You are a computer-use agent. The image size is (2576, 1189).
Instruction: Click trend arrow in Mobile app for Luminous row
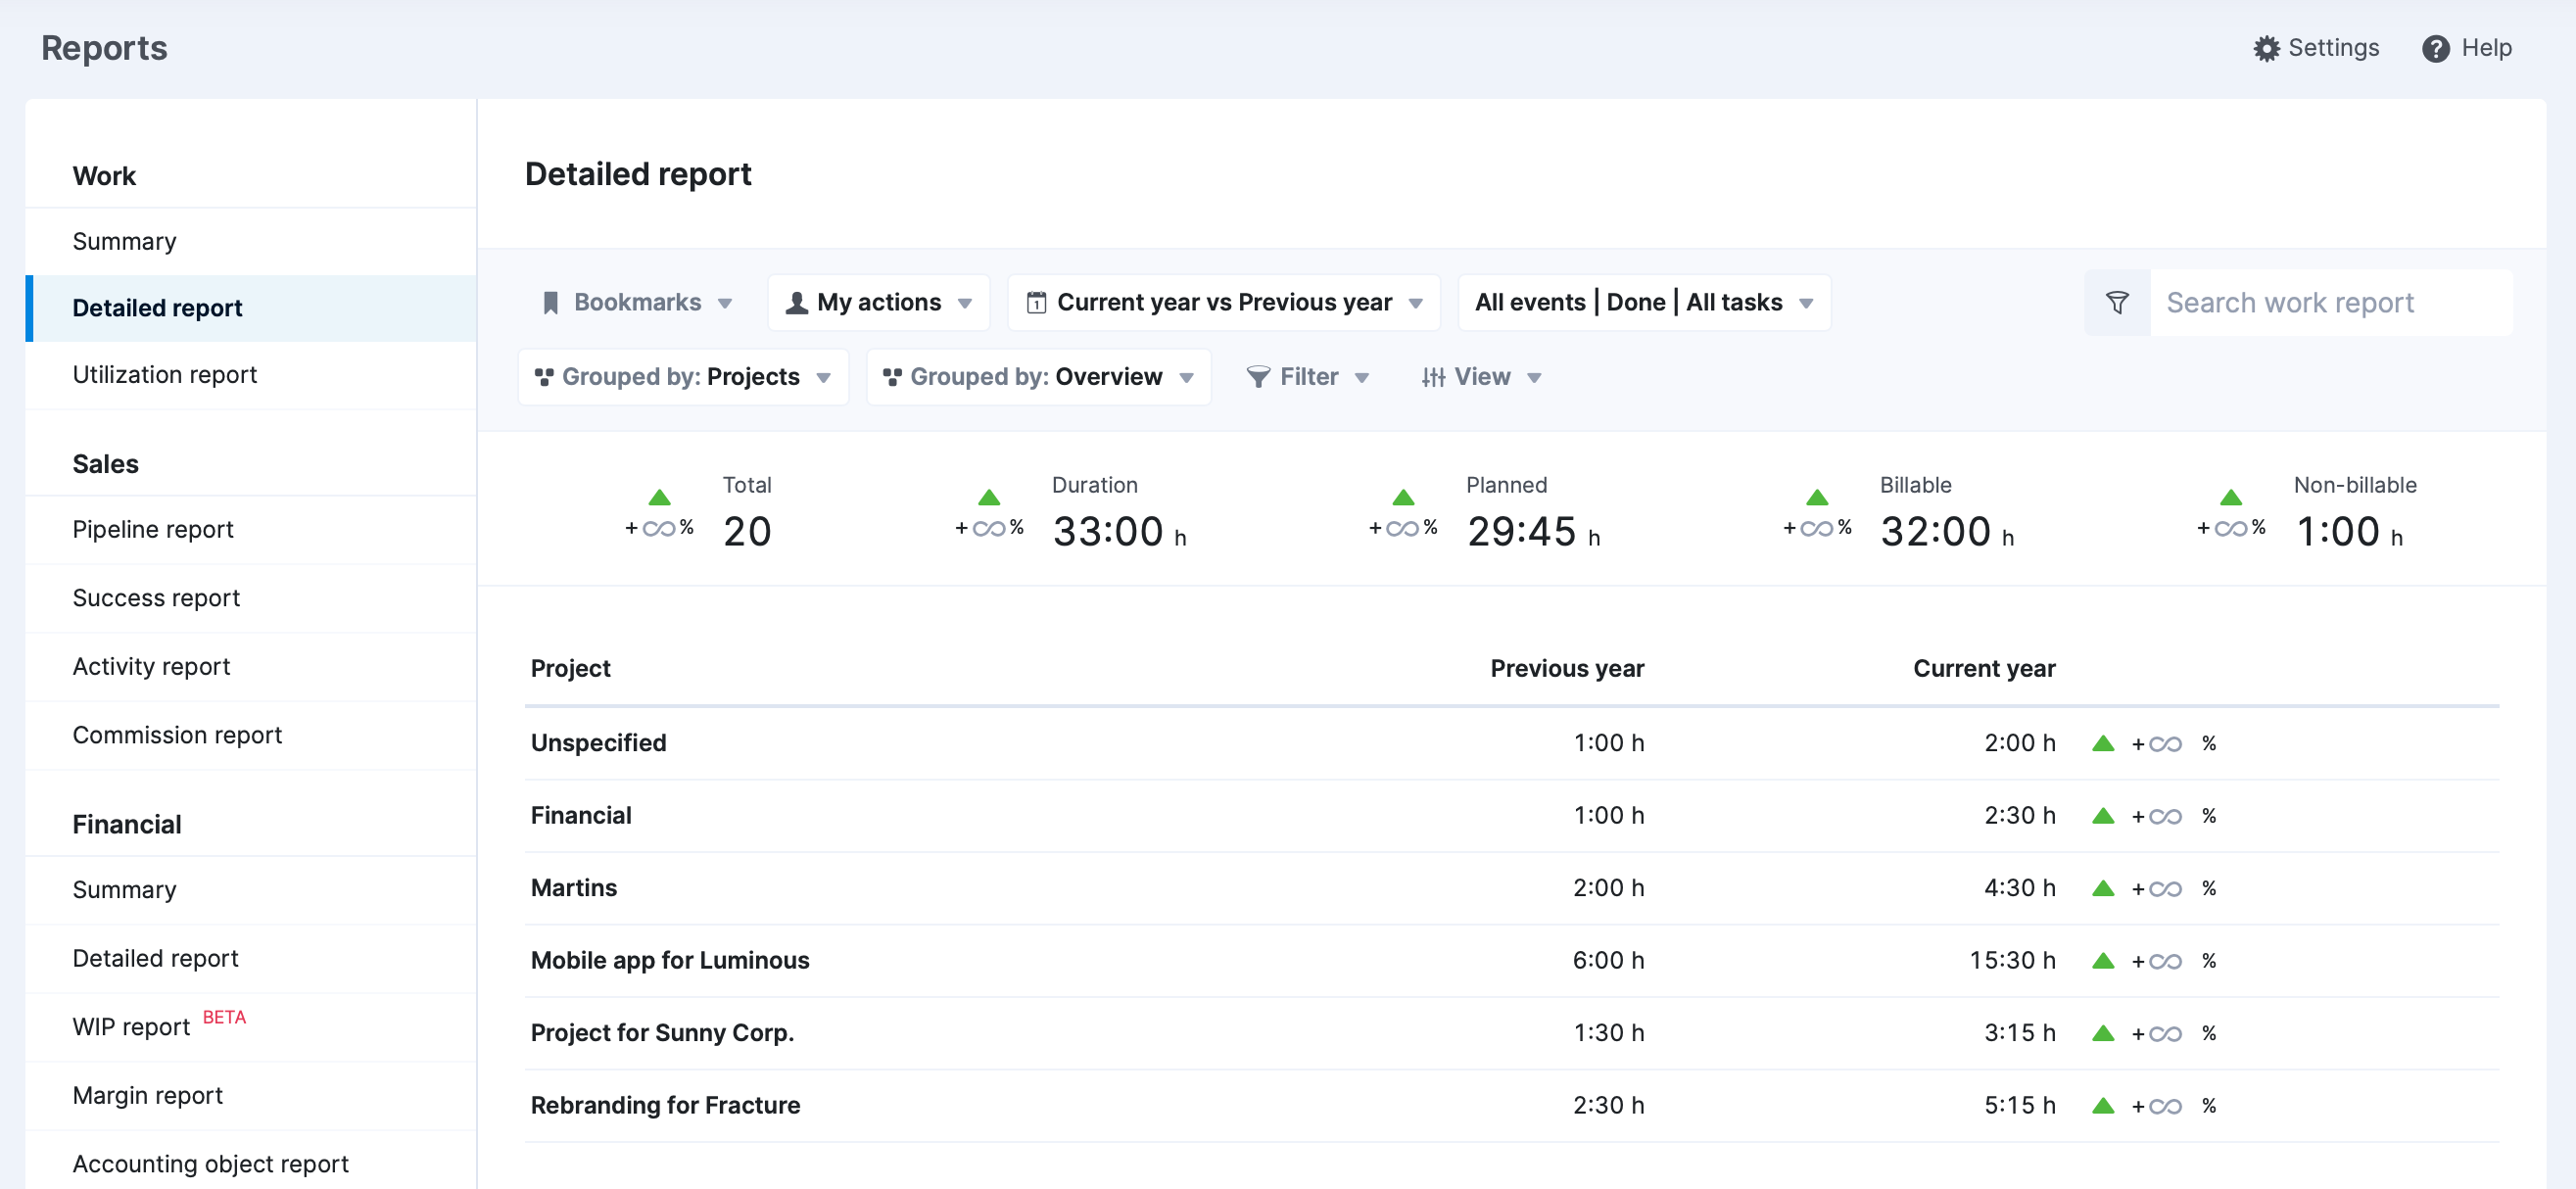[2102, 961]
